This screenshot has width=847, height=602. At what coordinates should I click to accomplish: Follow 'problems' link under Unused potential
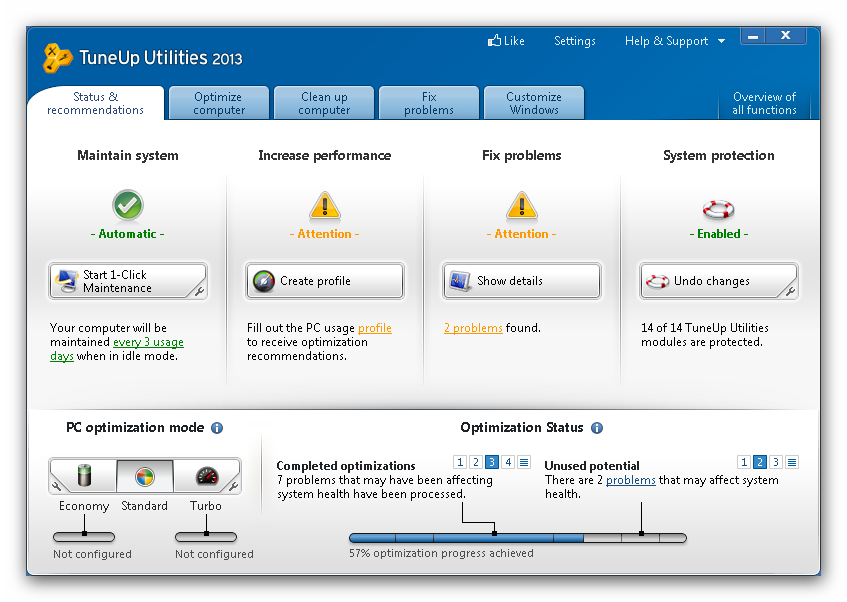click(630, 480)
